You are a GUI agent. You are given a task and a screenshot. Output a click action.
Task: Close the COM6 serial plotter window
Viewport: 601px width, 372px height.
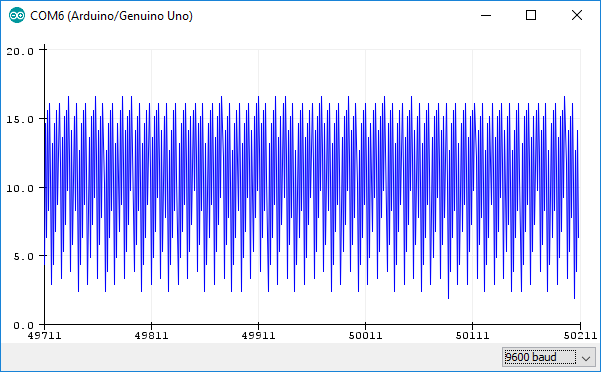click(576, 15)
